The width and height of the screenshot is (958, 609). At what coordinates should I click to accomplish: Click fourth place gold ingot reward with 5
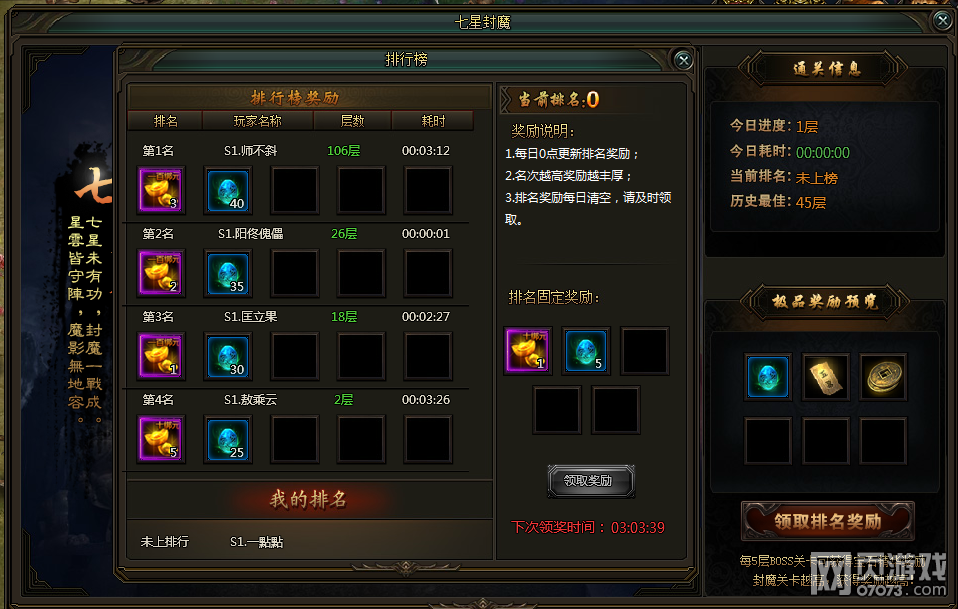tap(161, 439)
